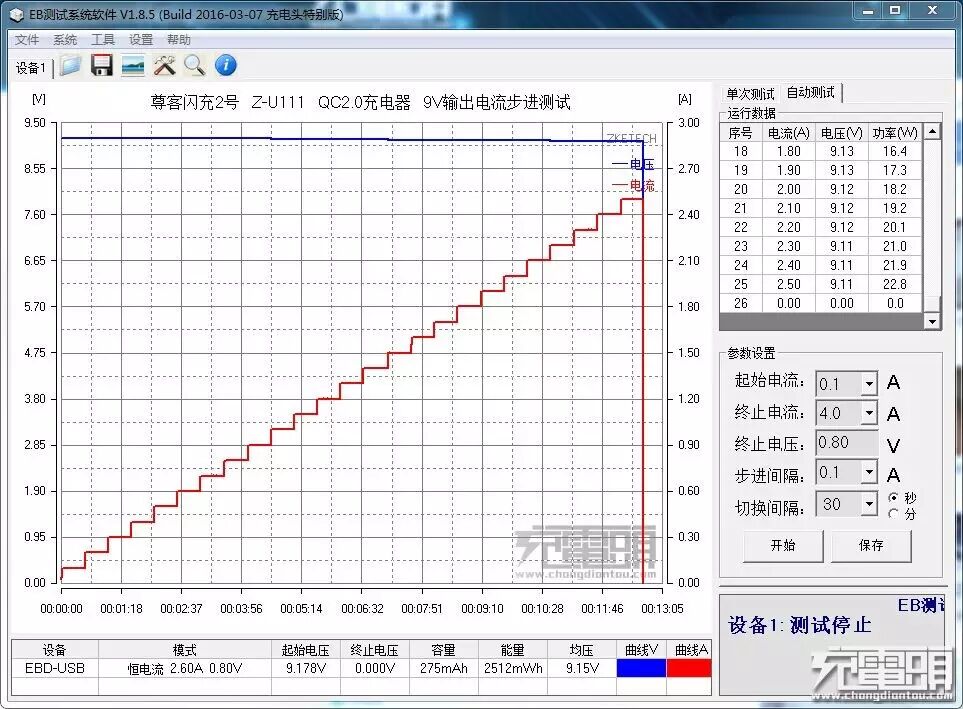963x709 pixels.
Task: Click the 恒电流 2.60A 0.80V mode cell
Action: pyautogui.click(x=184, y=668)
